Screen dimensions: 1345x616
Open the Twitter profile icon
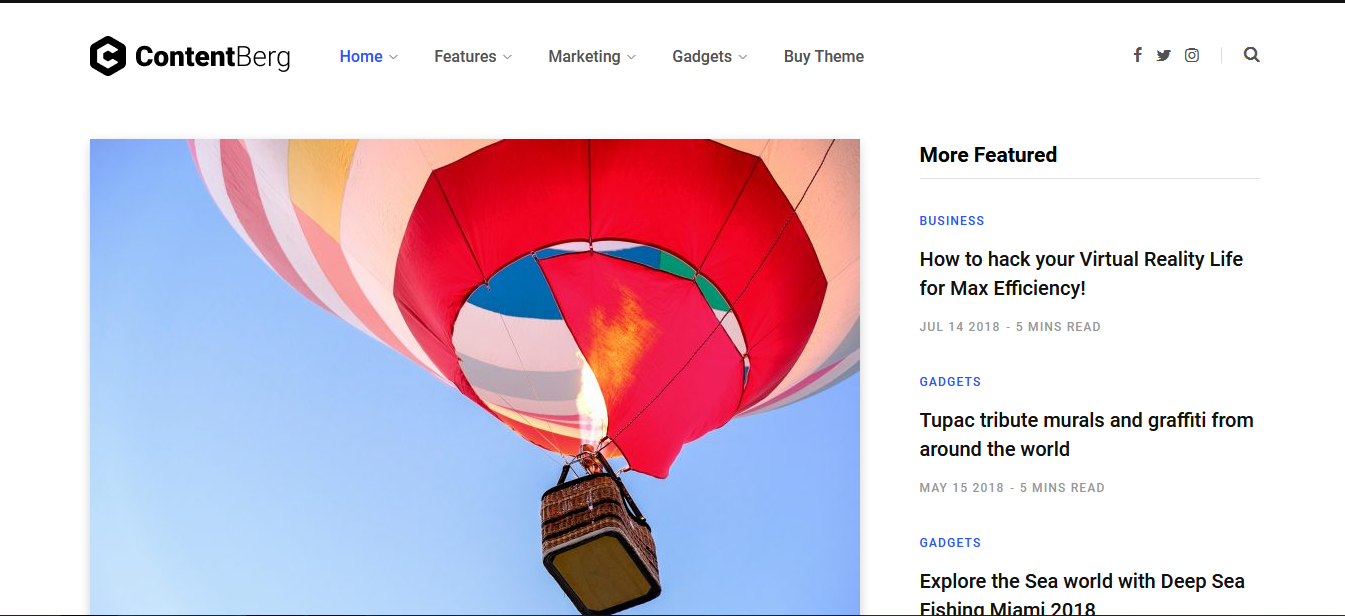[x=1163, y=55]
